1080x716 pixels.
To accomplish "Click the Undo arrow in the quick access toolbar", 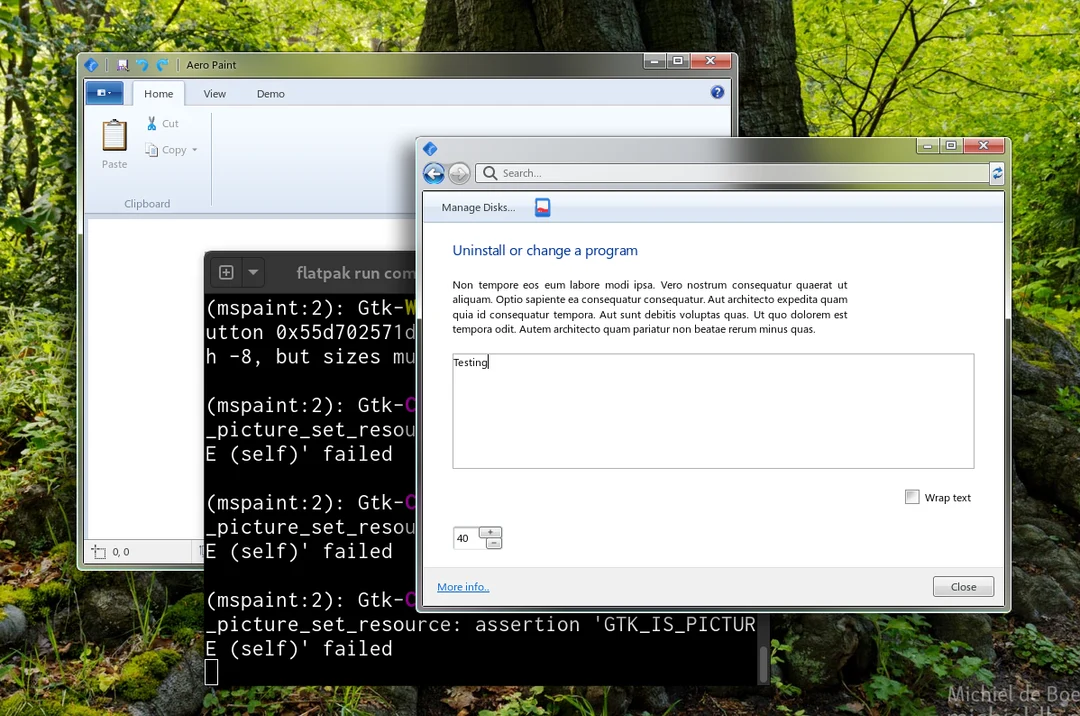I will [x=141, y=64].
